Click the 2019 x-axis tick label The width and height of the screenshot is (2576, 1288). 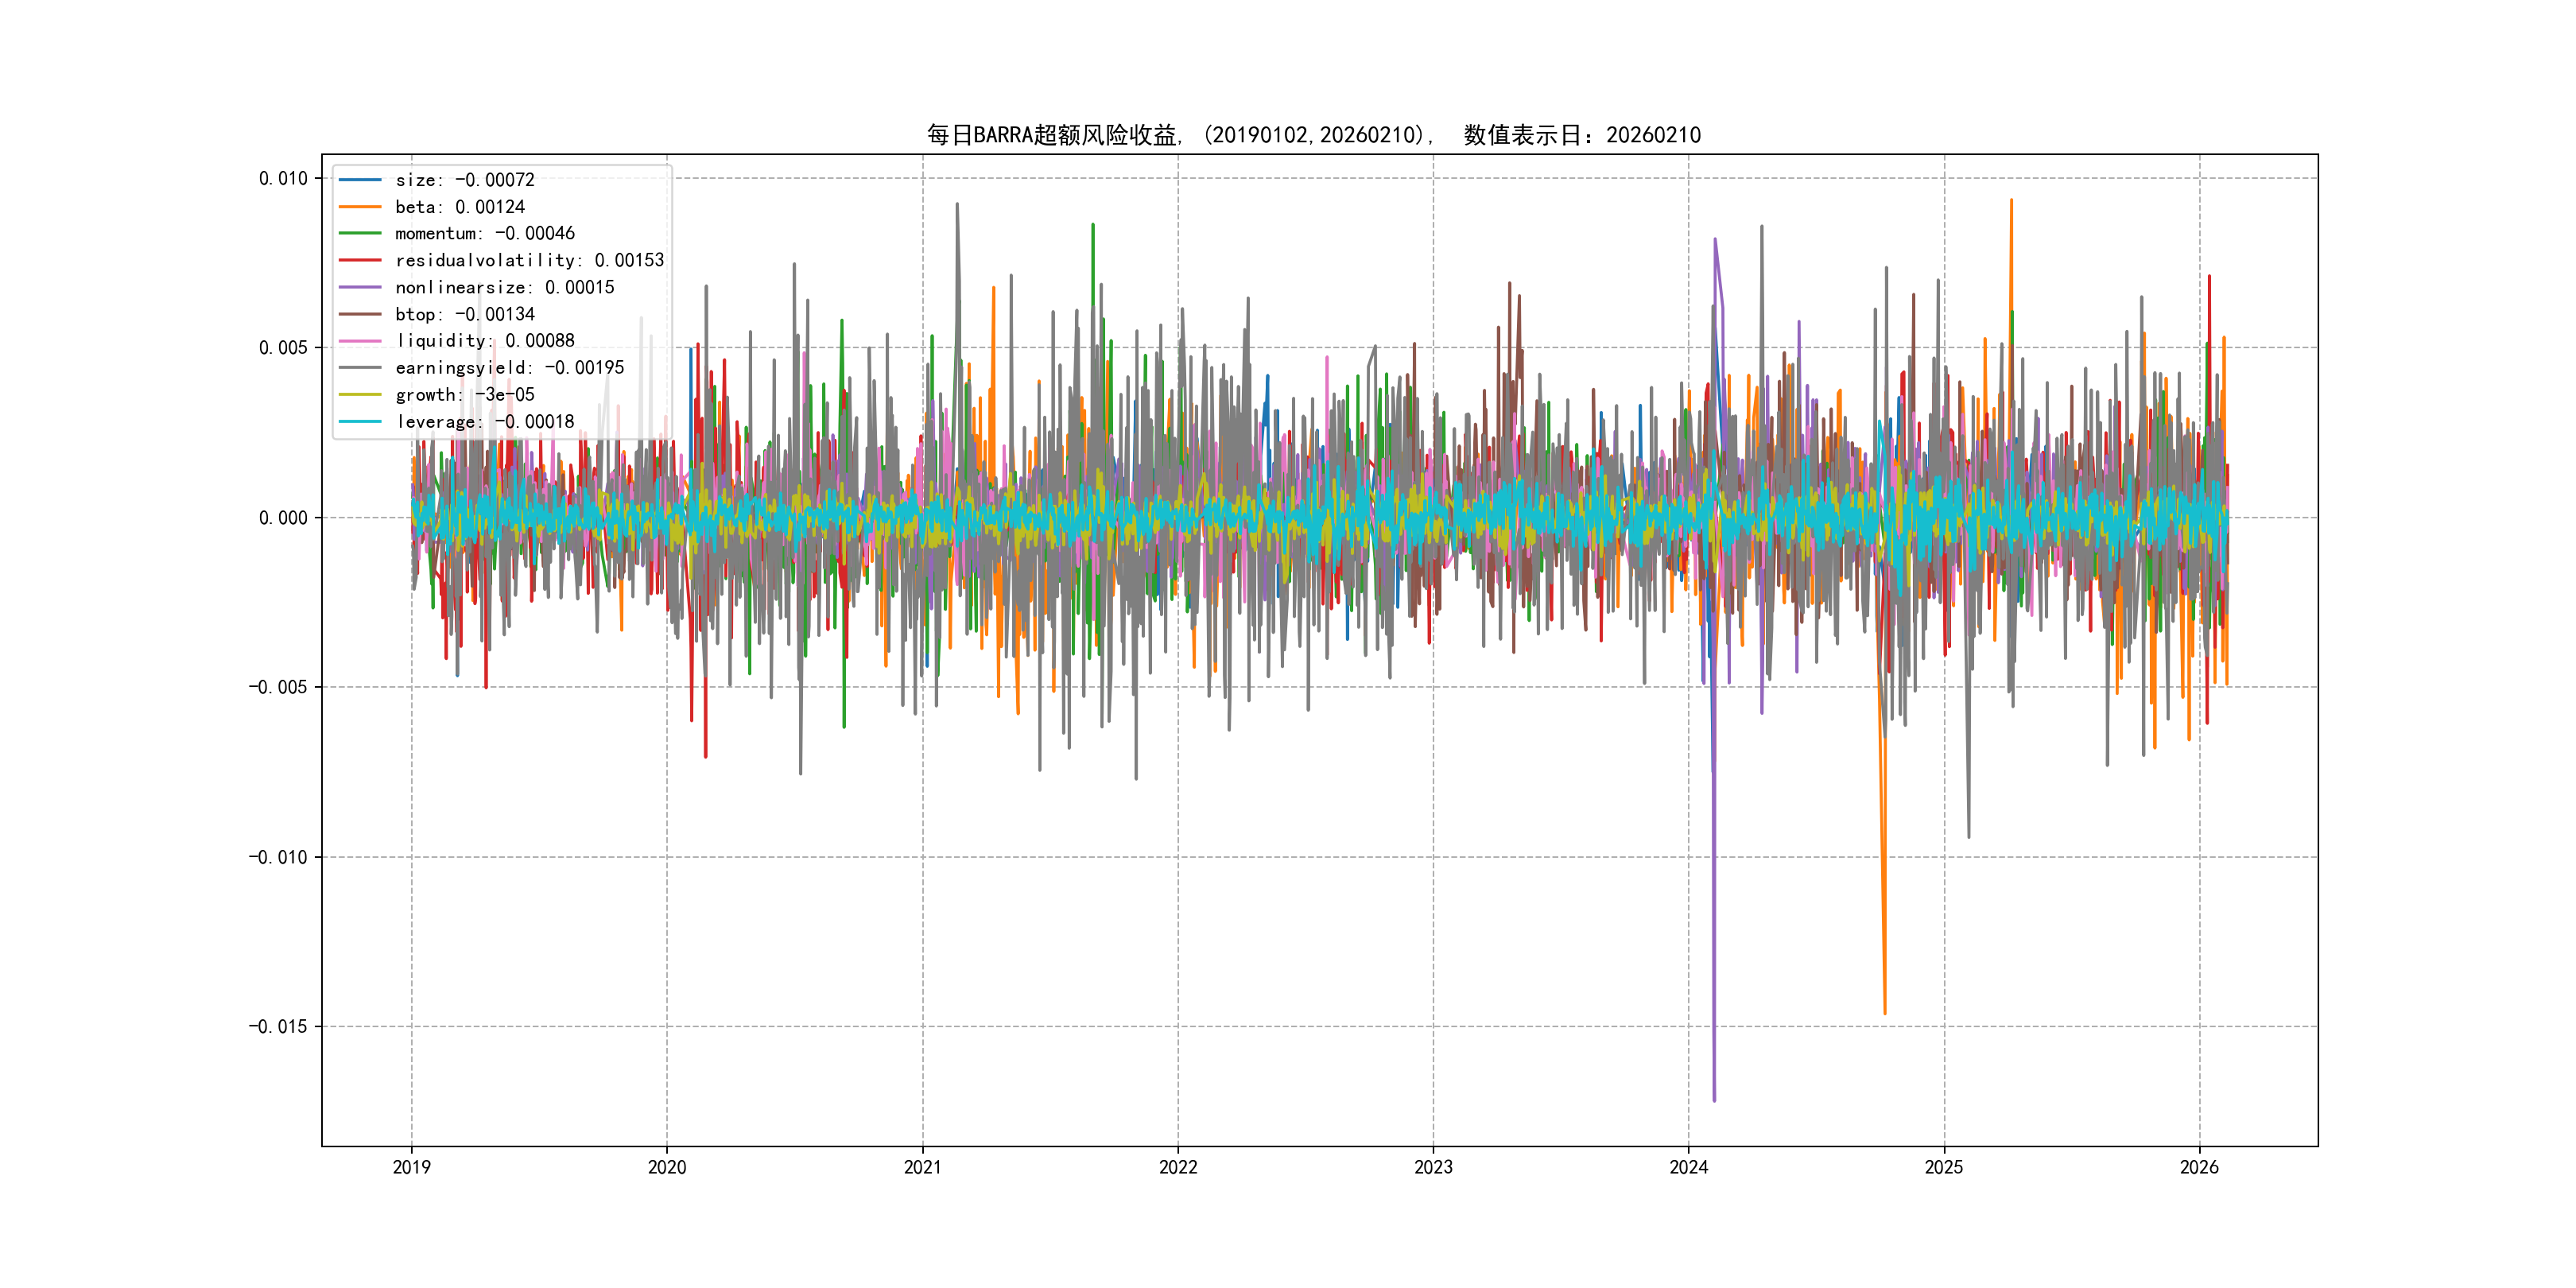point(411,1167)
